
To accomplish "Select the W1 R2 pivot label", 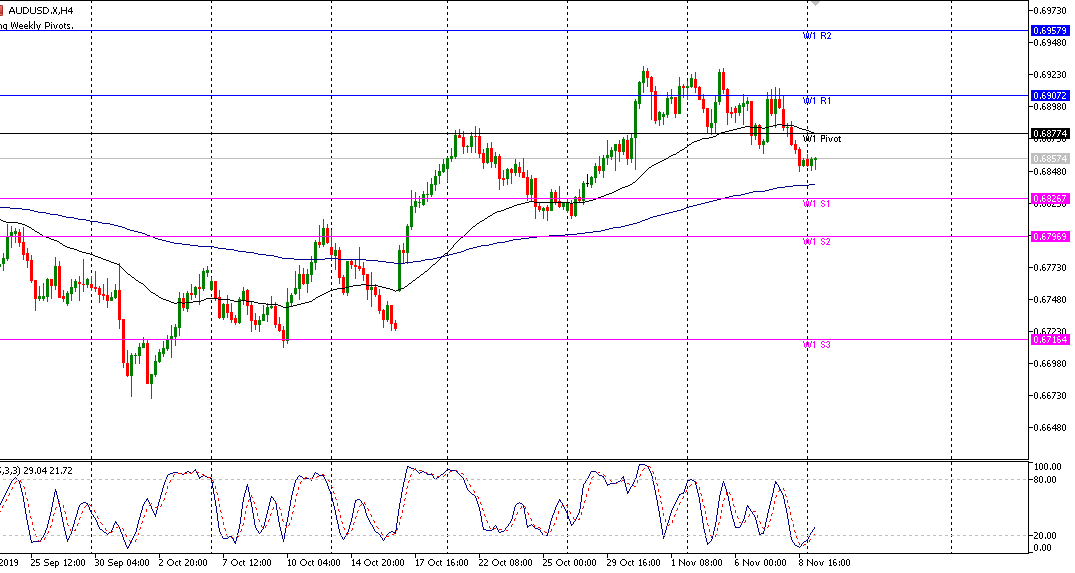I will click(x=817, y=36).
